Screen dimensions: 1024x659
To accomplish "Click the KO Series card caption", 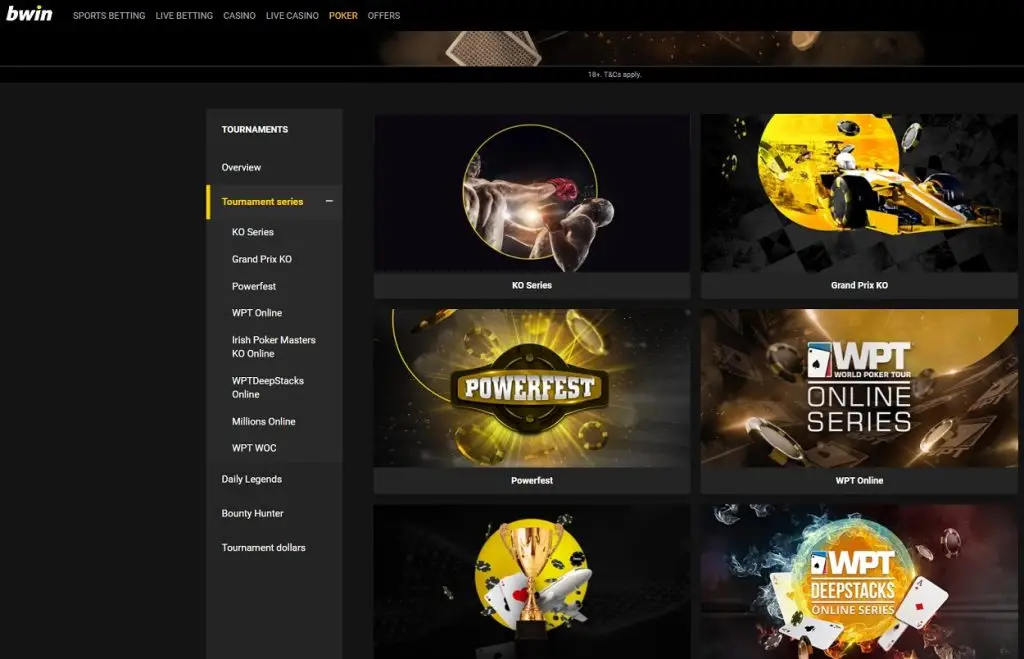I will pos(532,285).
